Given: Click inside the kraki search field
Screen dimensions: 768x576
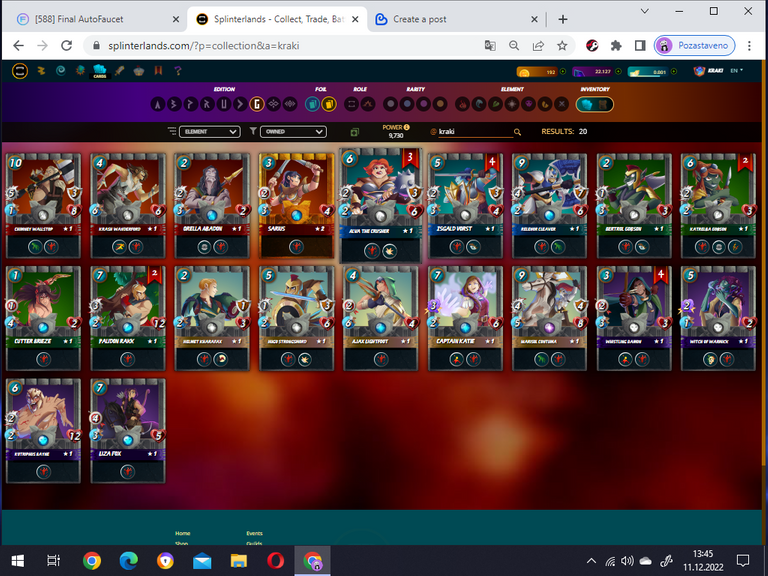Looking at the screenshot, I should click(x=475, y=131).
